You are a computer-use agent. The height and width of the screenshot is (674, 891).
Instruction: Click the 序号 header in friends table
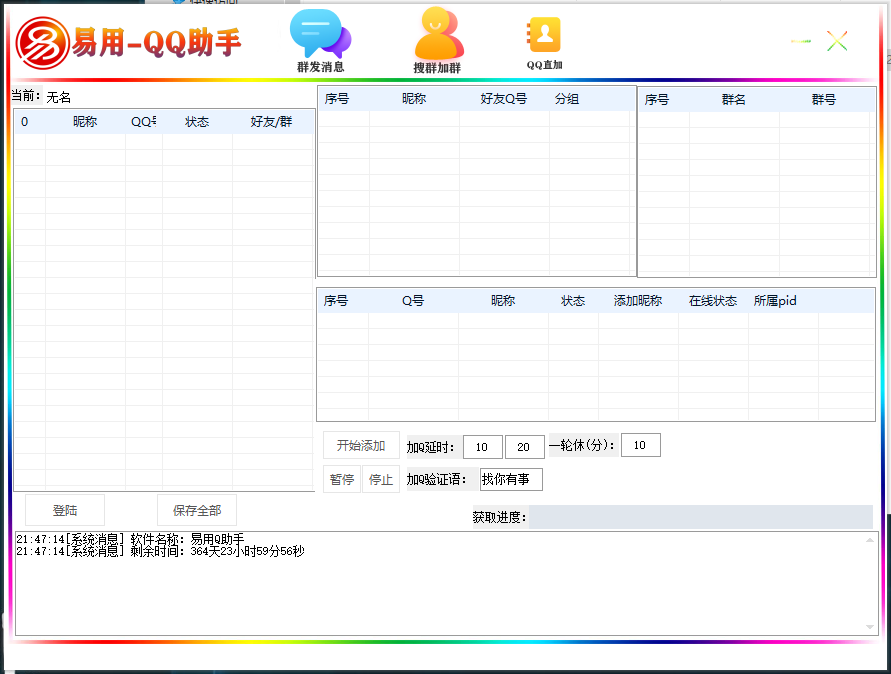tap(336, 99)
